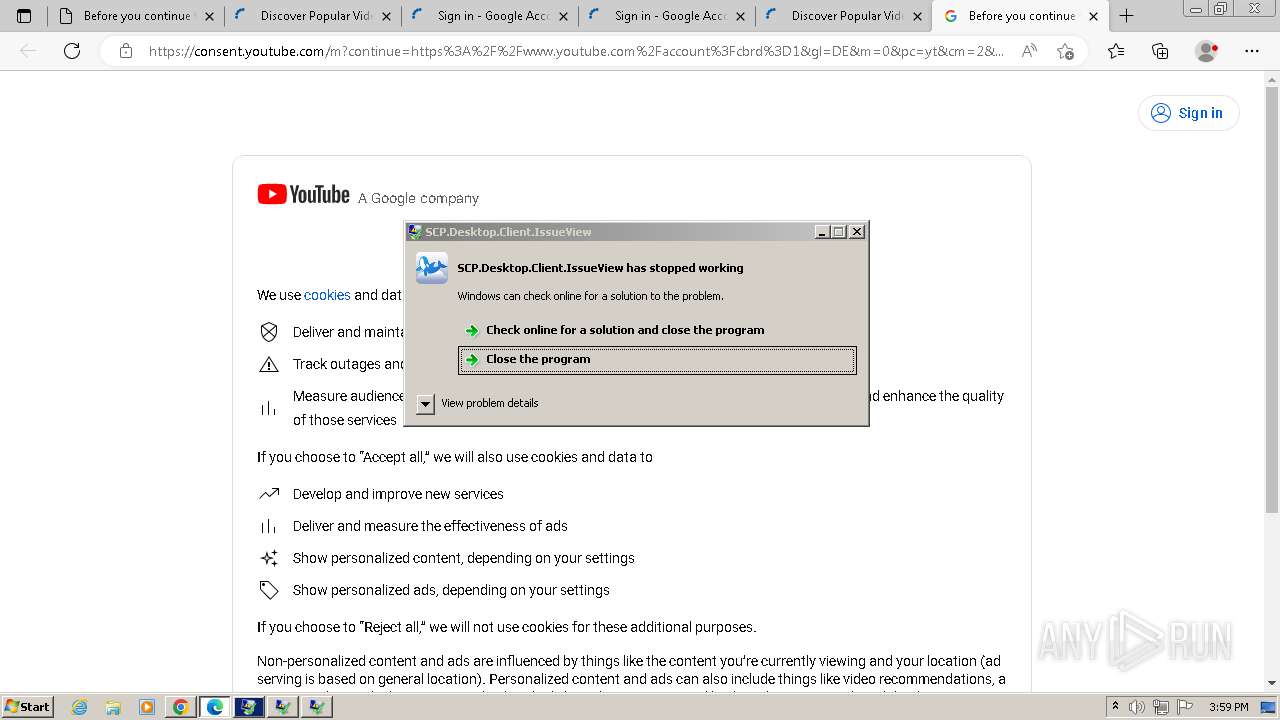Click 'Show personalized content, depending on your settings'

click(464, 558)
